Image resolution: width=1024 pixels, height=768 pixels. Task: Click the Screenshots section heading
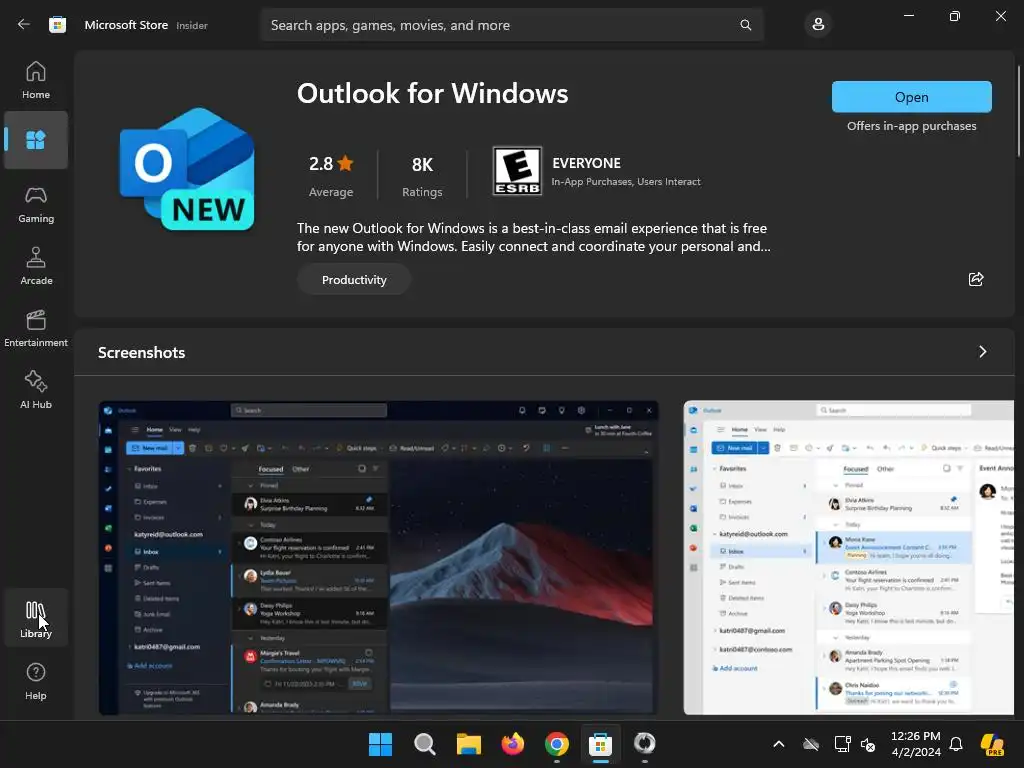click(142, 353)
